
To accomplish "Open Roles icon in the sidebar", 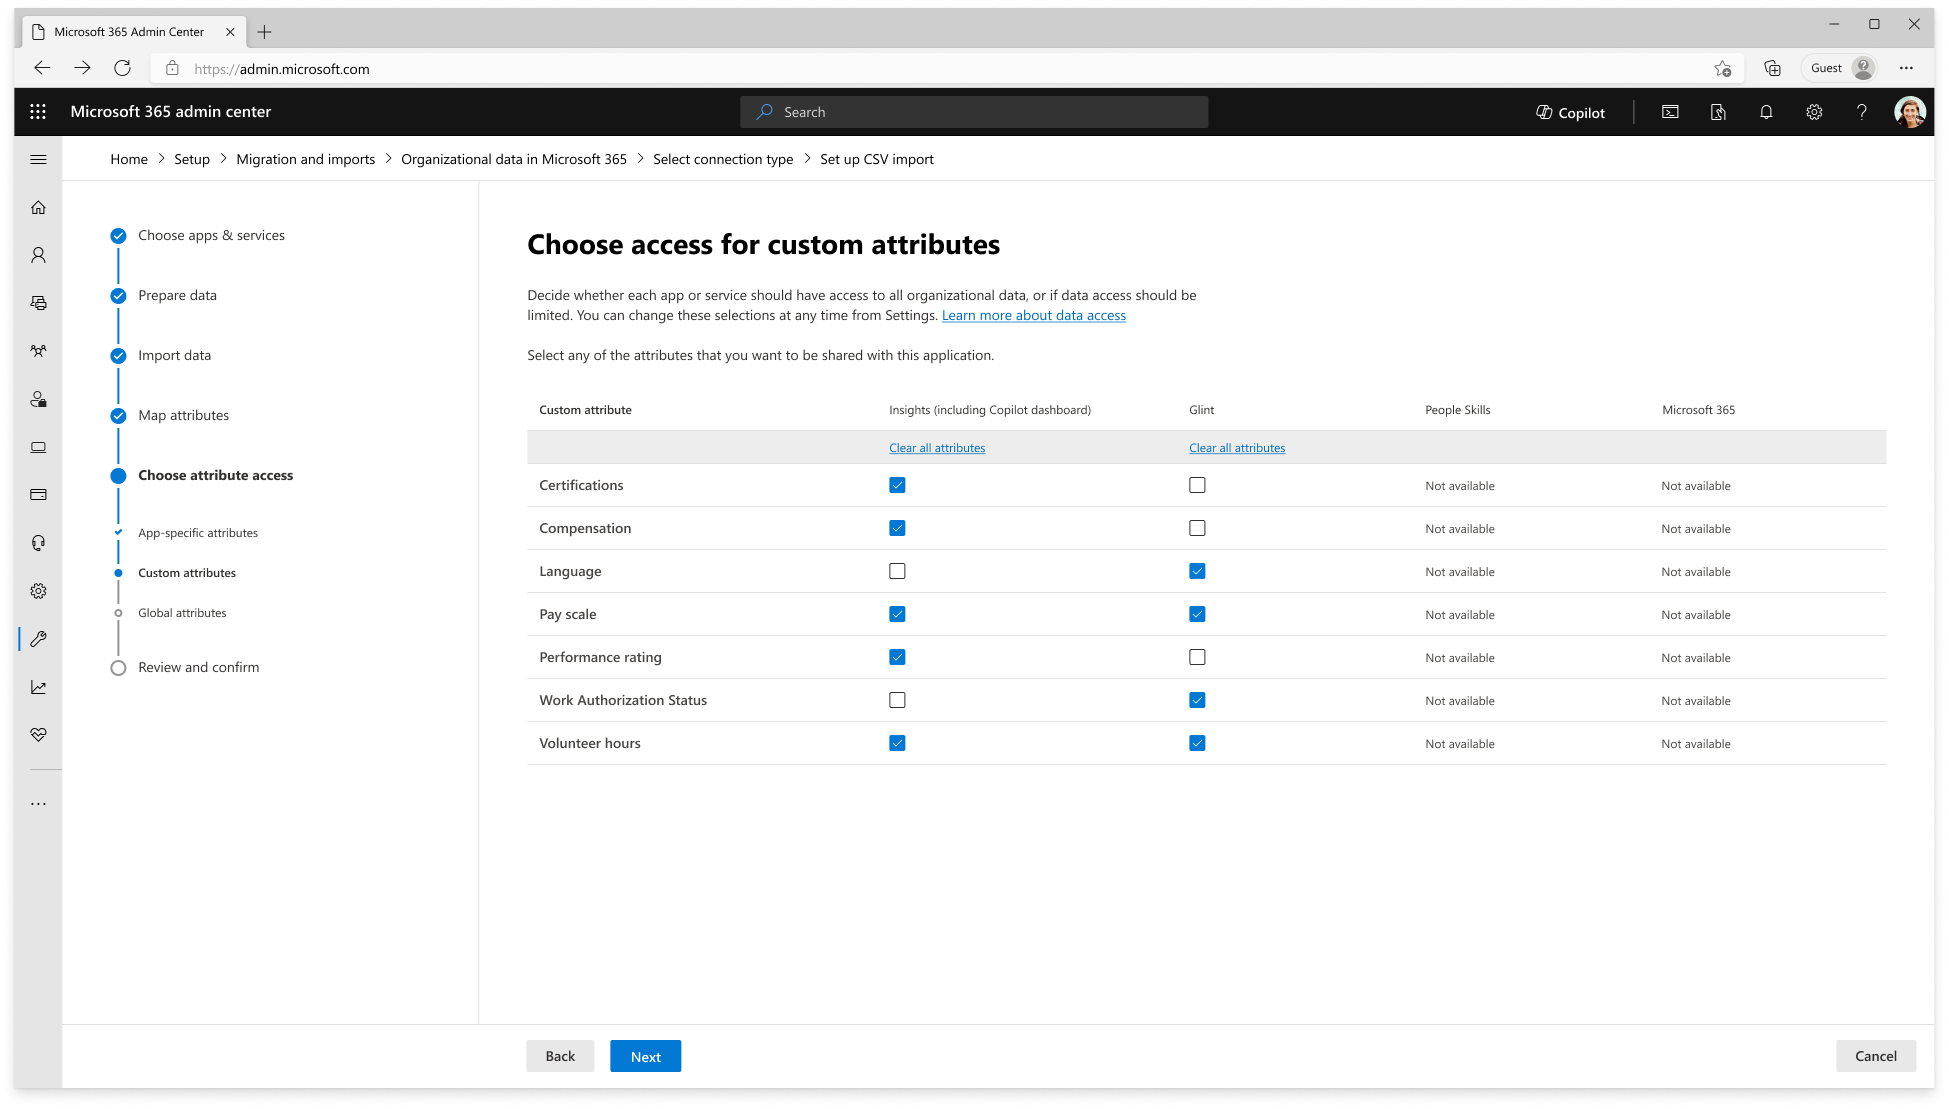I will click(38, 399).
